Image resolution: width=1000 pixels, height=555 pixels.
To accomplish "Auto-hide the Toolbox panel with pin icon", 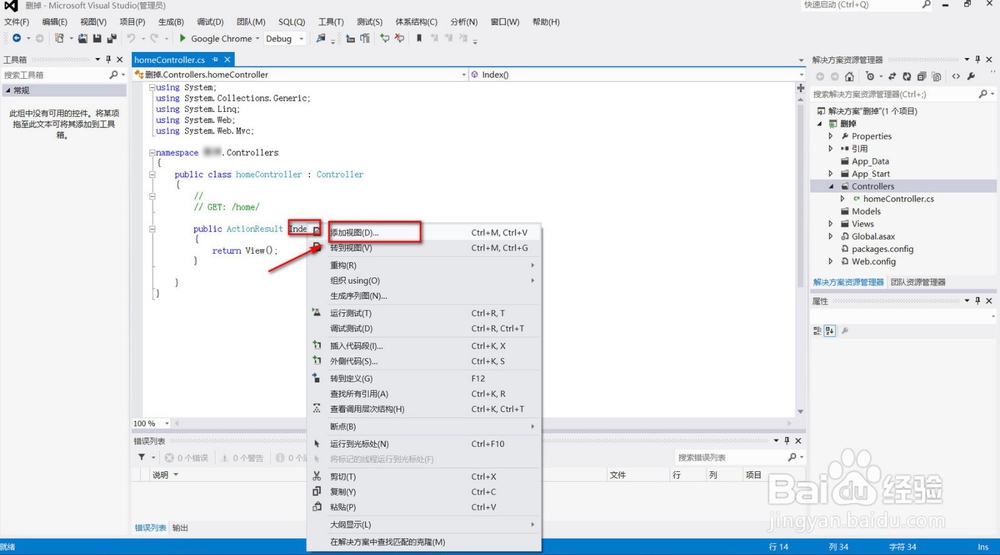I will tap(108, 59).
